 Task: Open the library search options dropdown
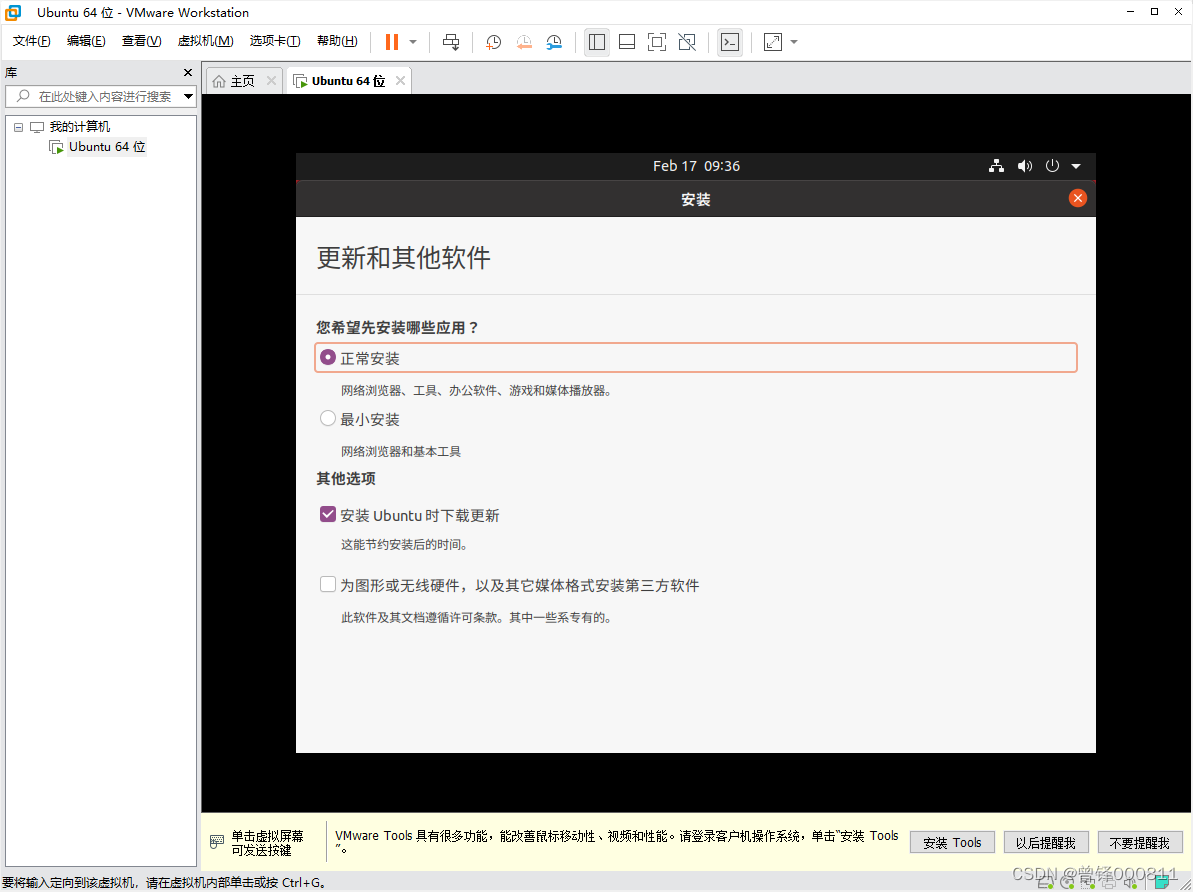point(188,97)
